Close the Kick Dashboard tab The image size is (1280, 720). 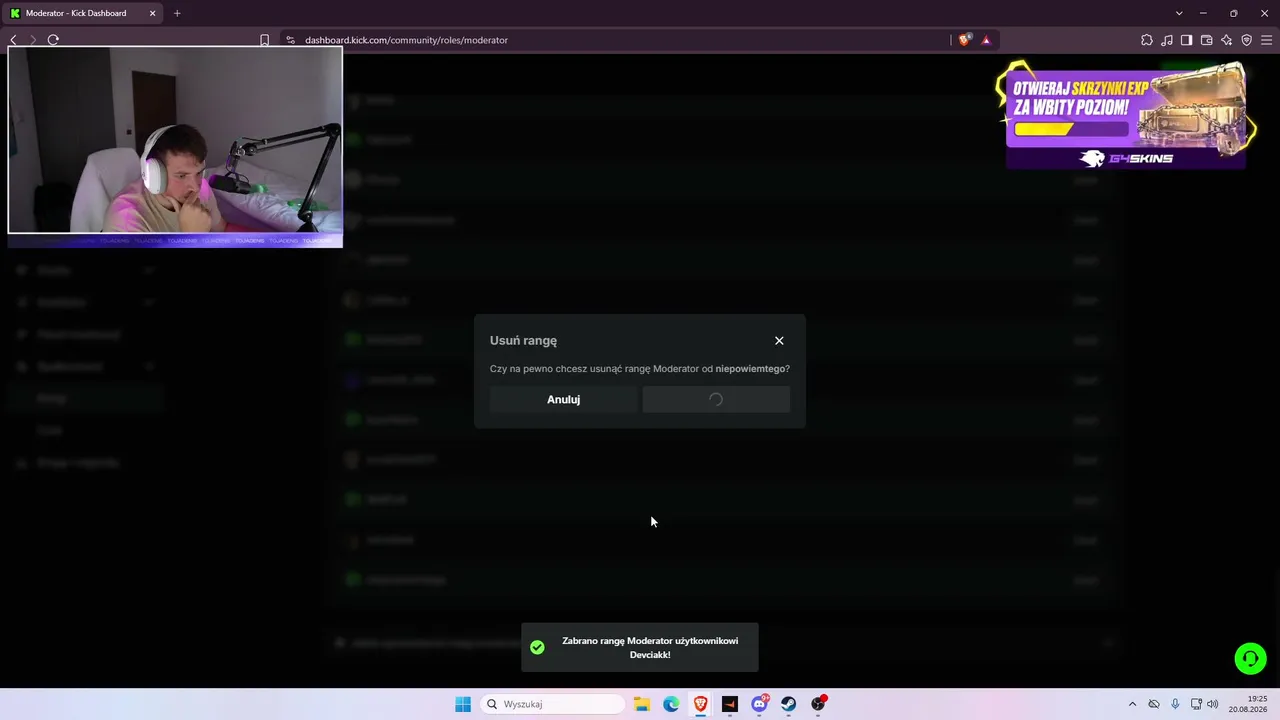152,13
